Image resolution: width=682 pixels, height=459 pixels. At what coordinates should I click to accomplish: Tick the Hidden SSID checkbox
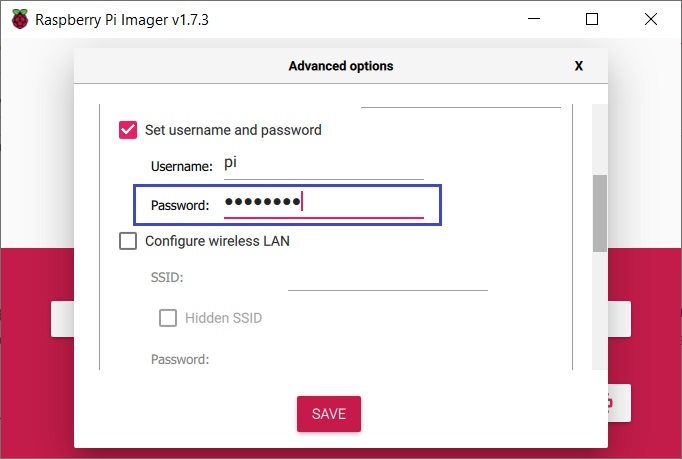pos(169,318)
